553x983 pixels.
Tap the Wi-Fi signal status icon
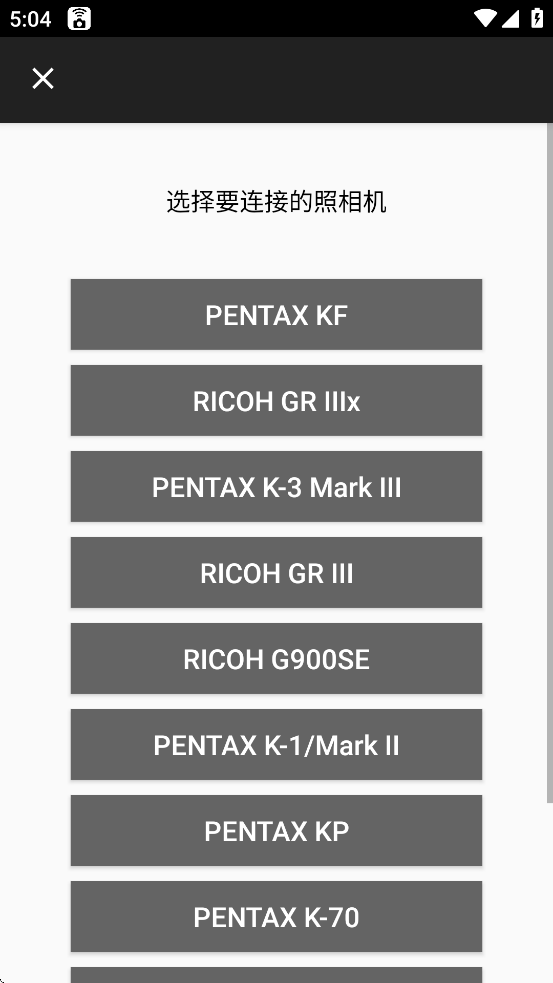(485, 18)
